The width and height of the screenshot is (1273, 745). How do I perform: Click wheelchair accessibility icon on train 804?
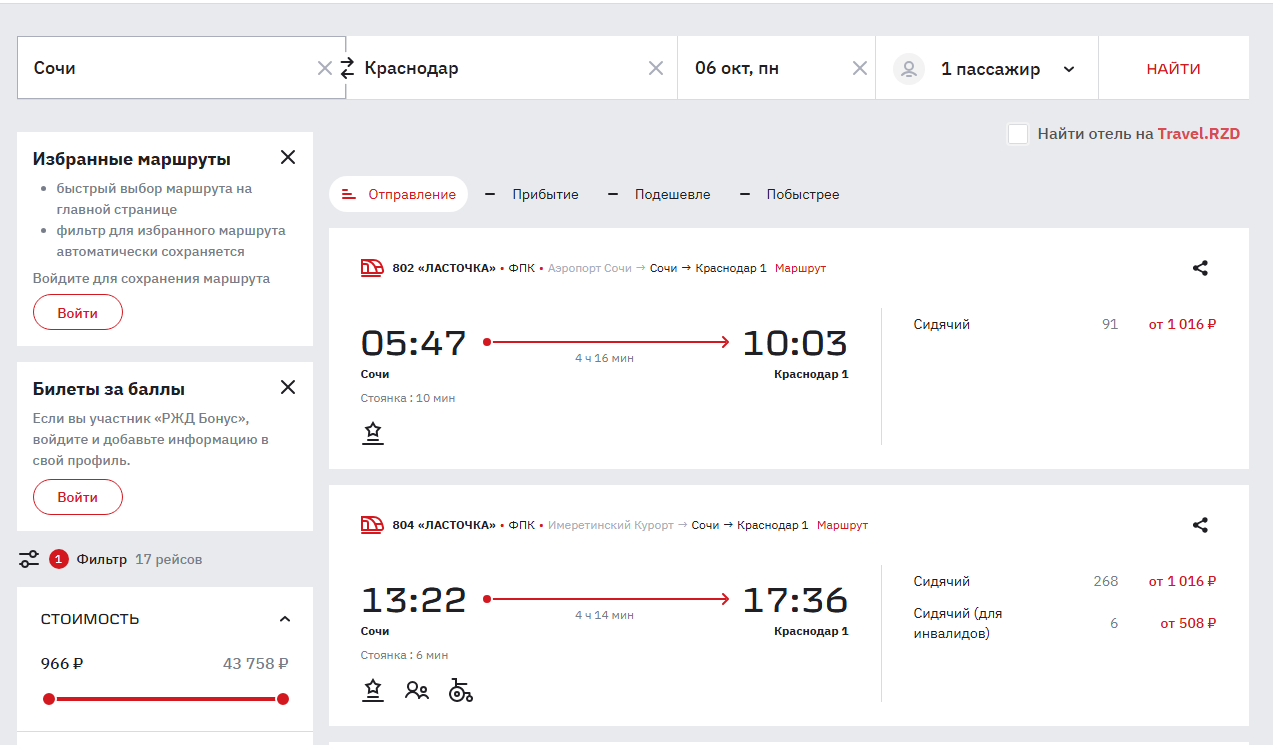click(x=460, y=690)
